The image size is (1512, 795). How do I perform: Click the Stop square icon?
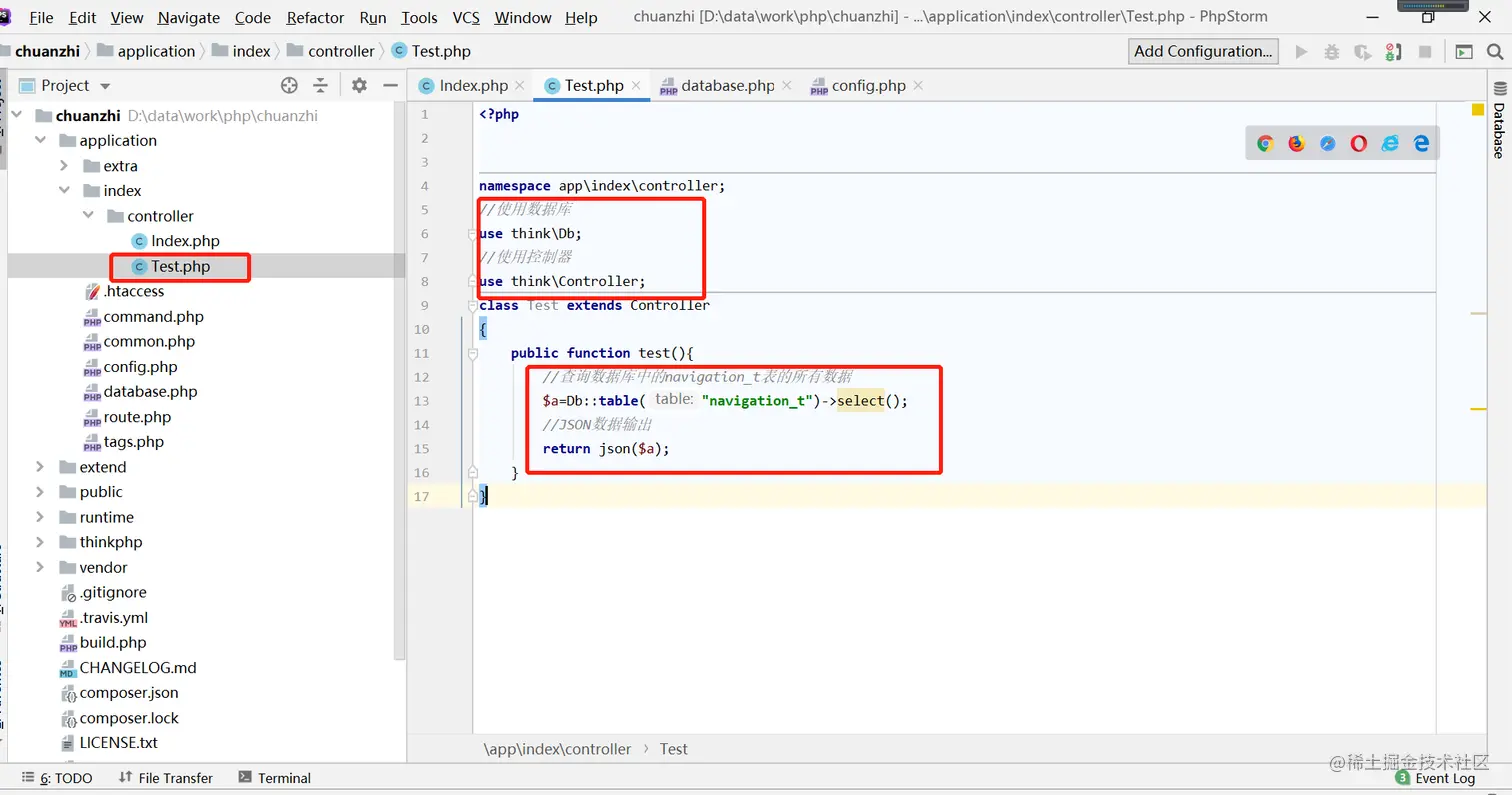[x=1425, y=52]
